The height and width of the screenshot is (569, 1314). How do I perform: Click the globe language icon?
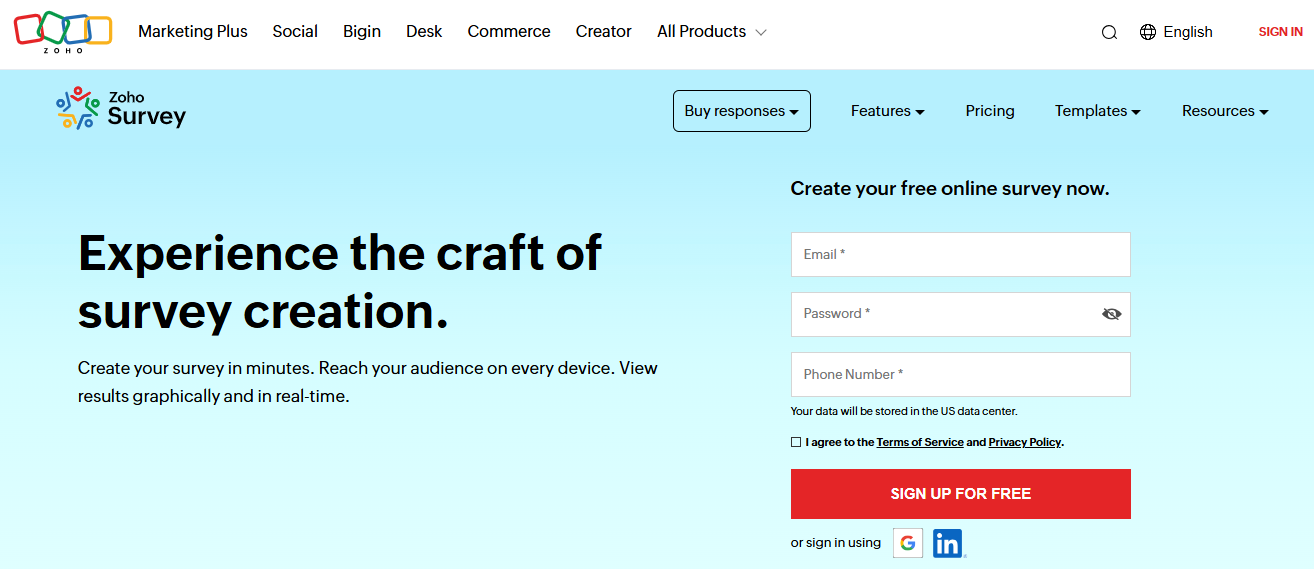point(1148,32)
